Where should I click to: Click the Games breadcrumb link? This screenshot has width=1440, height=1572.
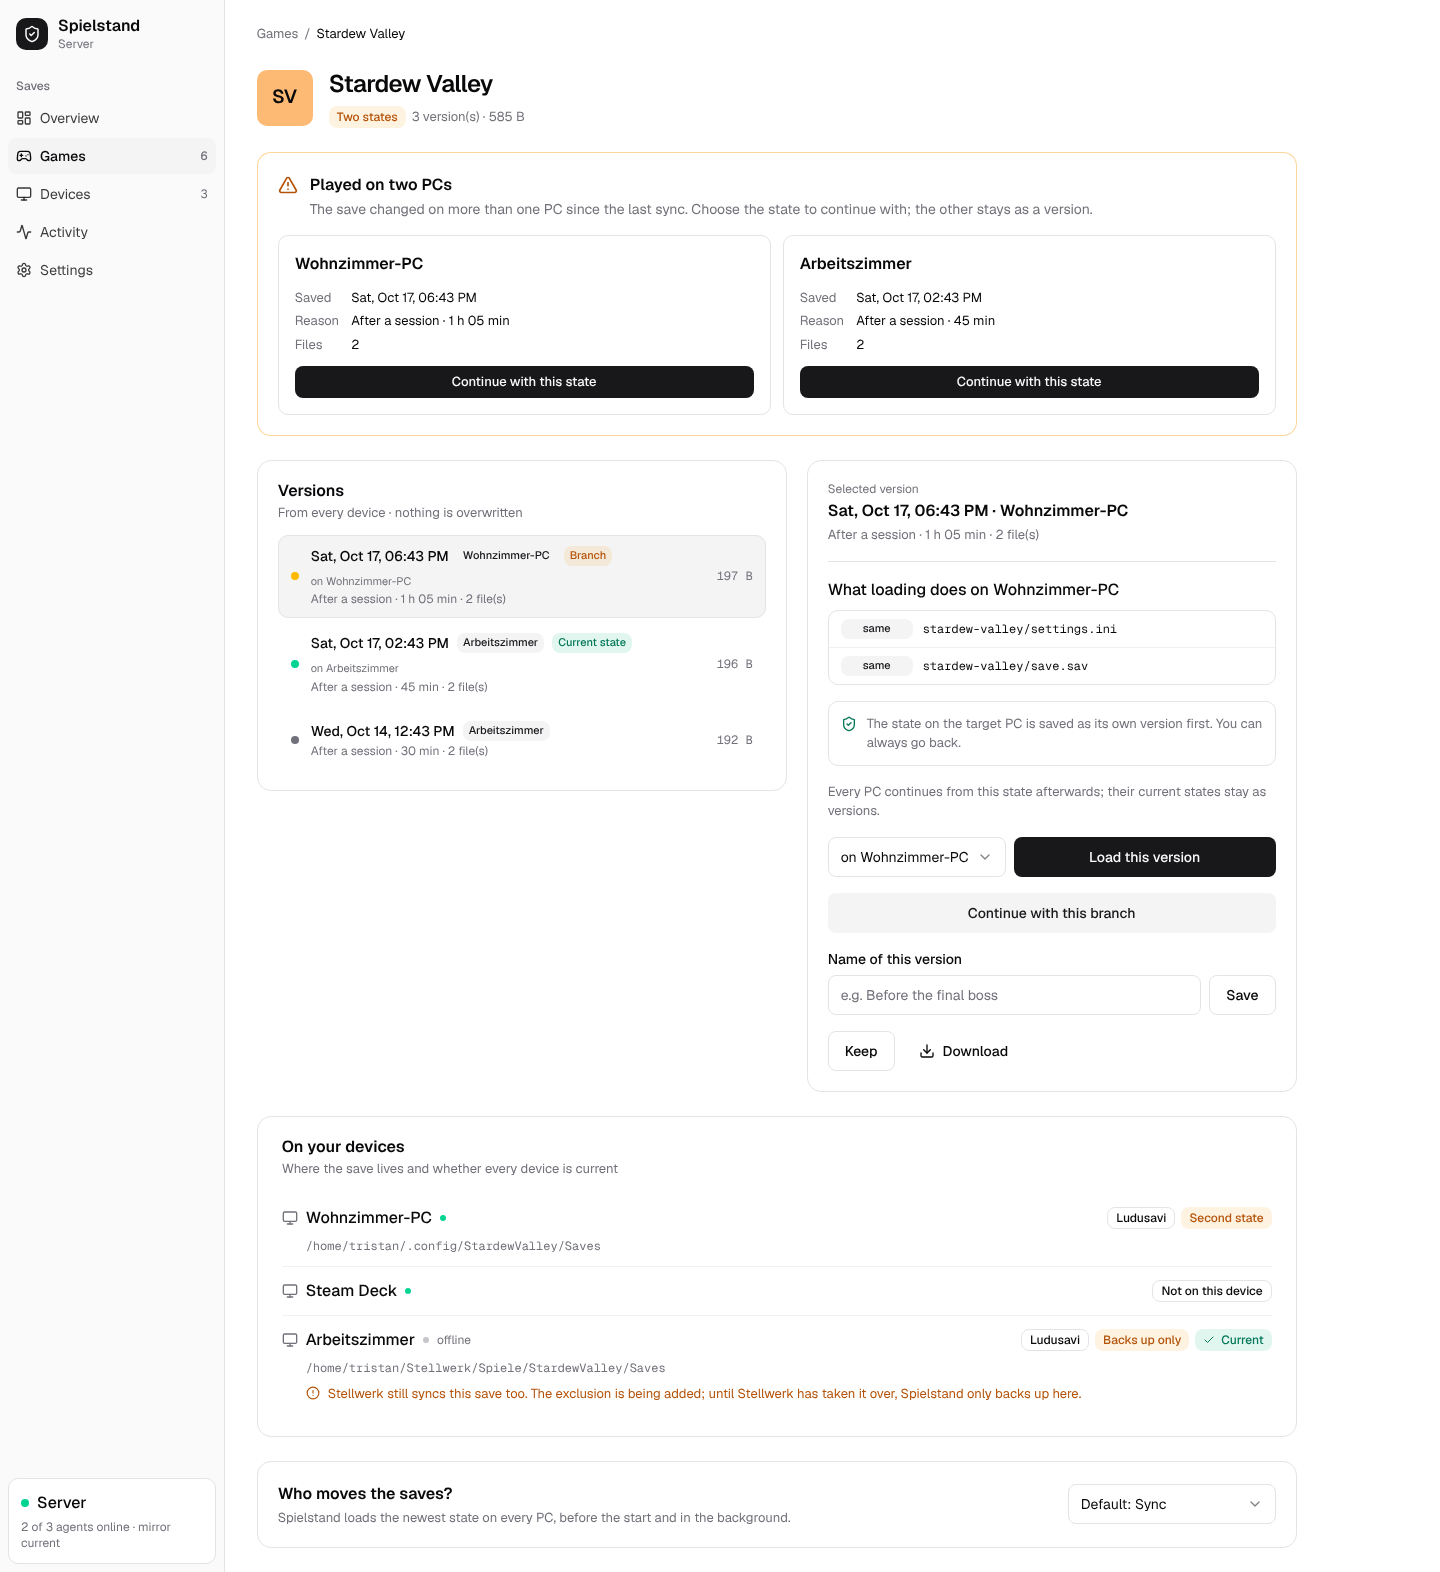(277, 34)
